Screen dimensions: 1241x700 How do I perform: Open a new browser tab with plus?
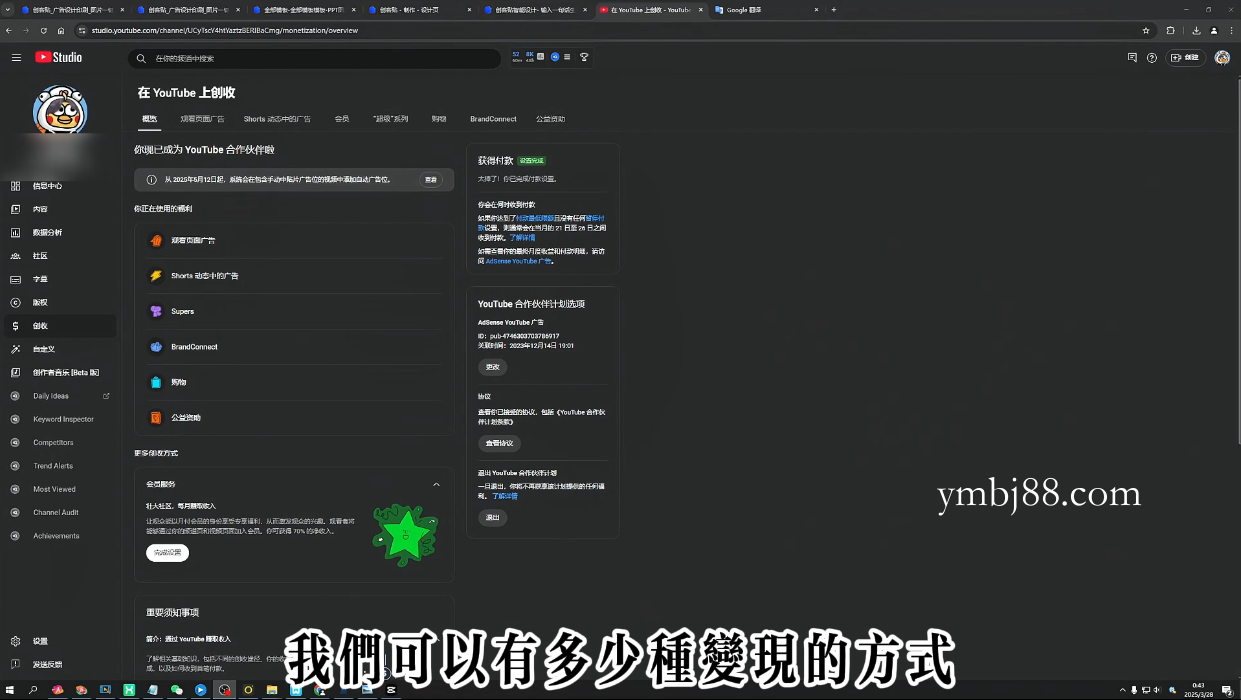[x=833, y=10]
